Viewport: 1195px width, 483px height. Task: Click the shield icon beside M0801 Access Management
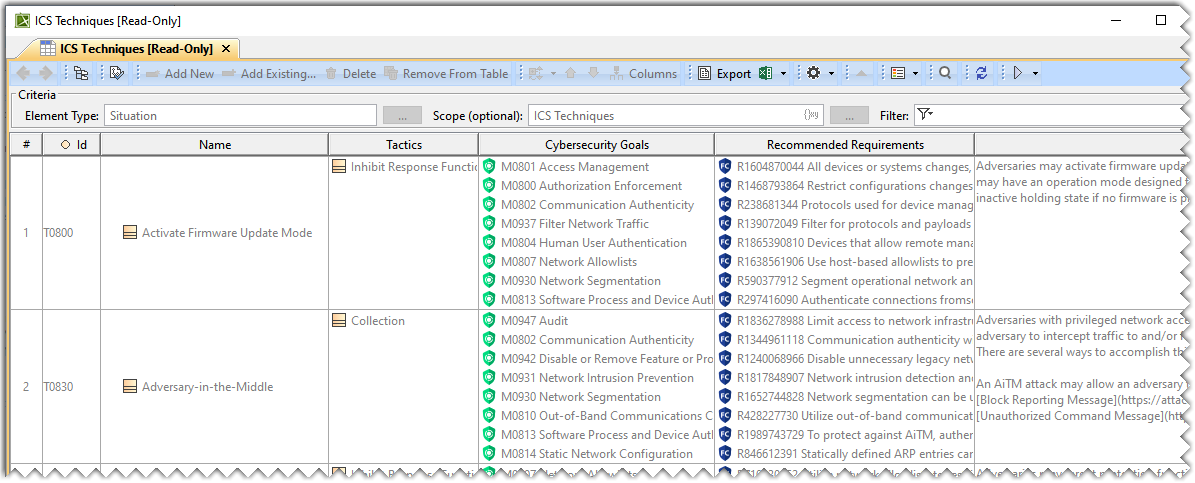click(489, 167)
